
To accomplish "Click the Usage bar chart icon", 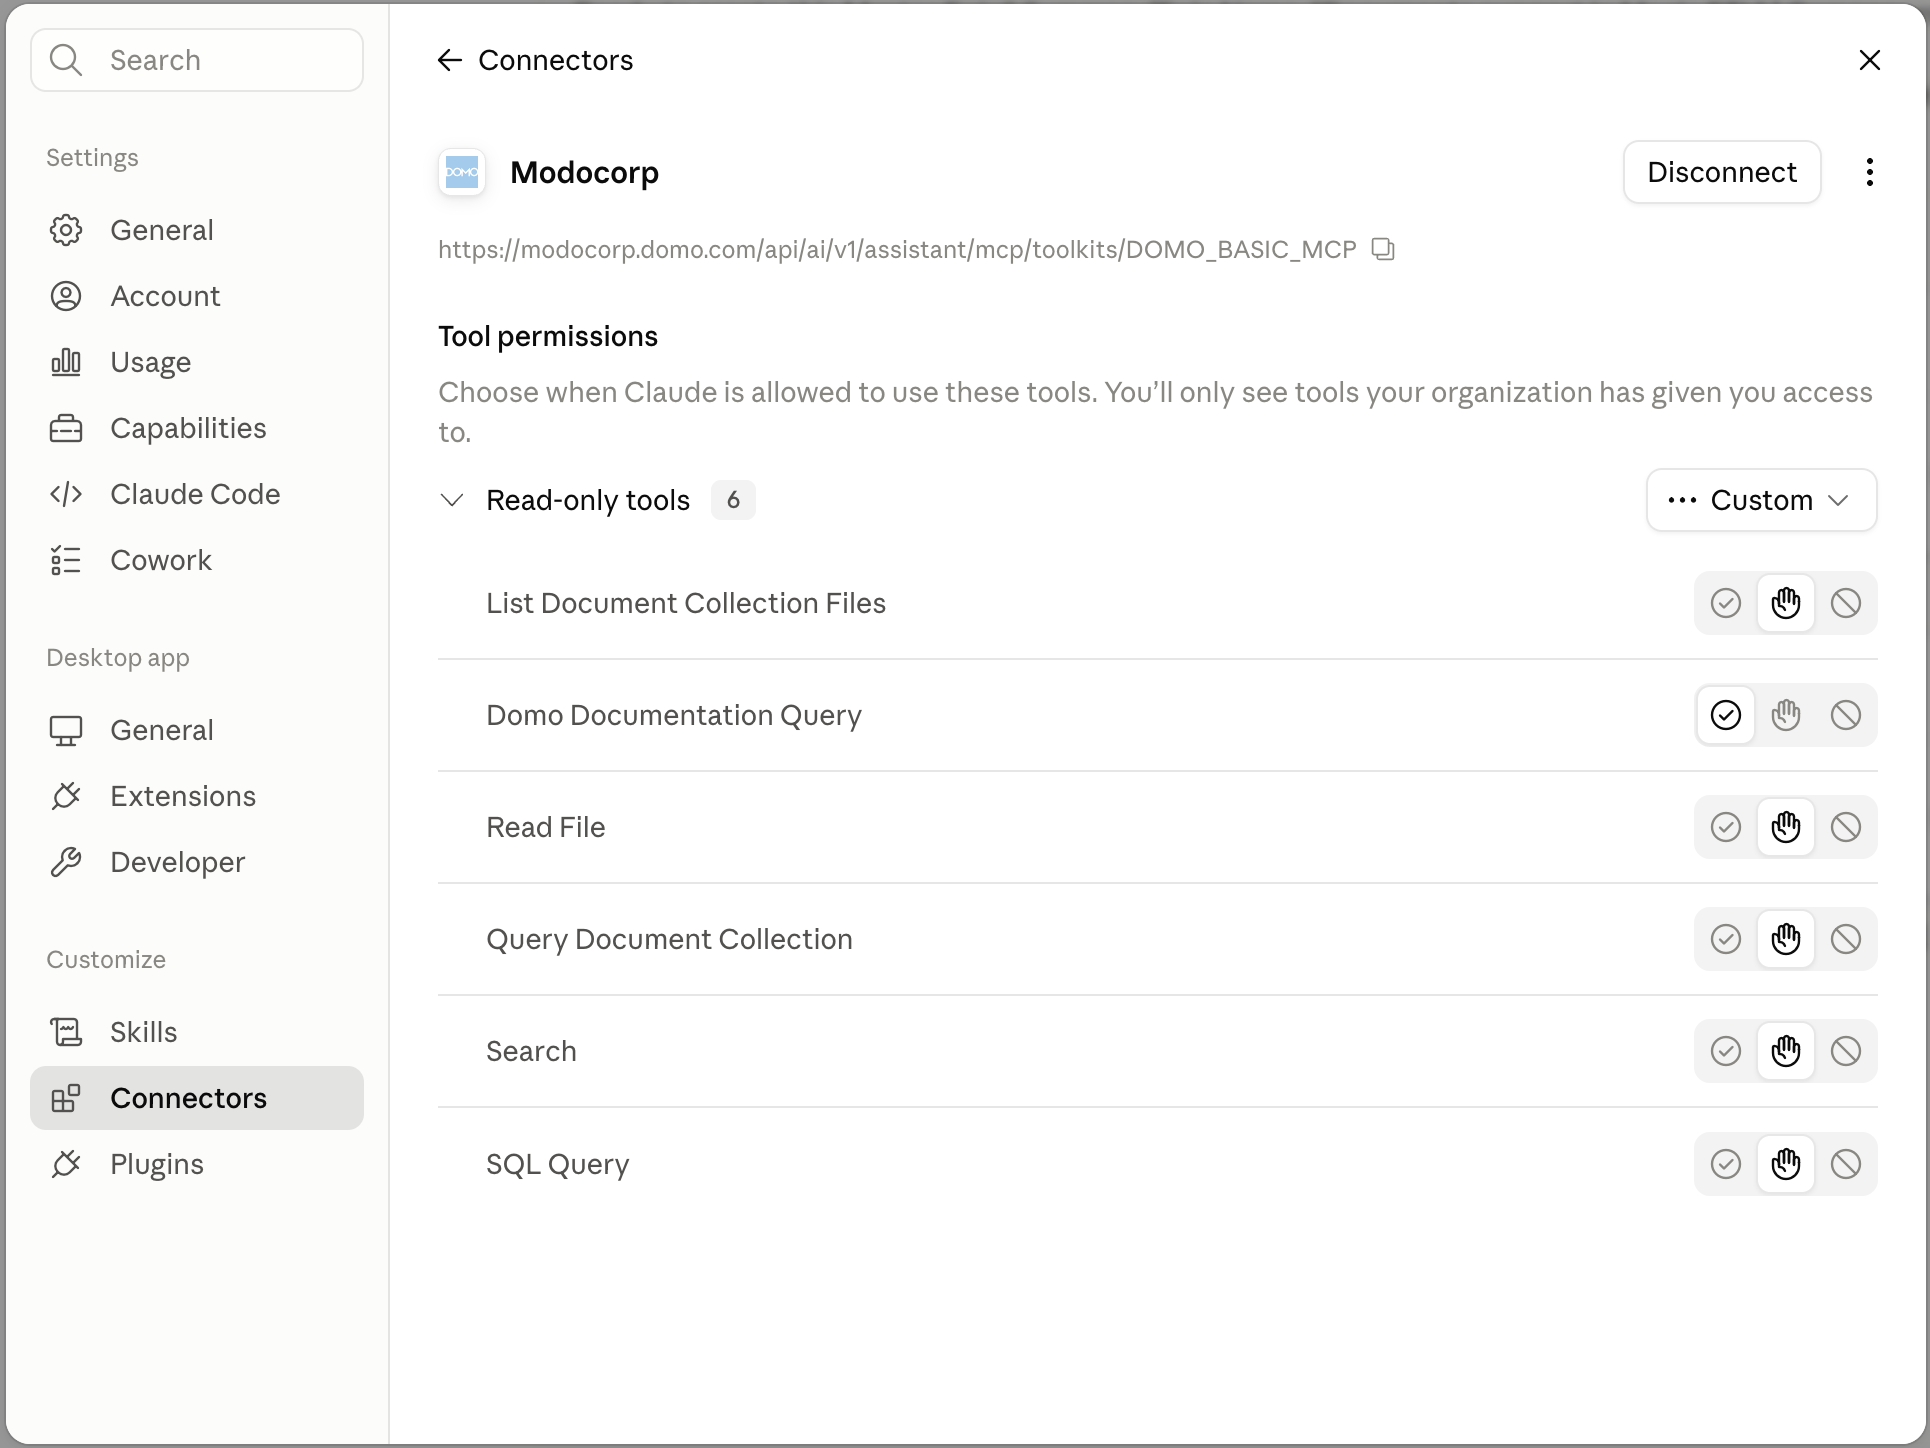I will click(x=66, y=362).
